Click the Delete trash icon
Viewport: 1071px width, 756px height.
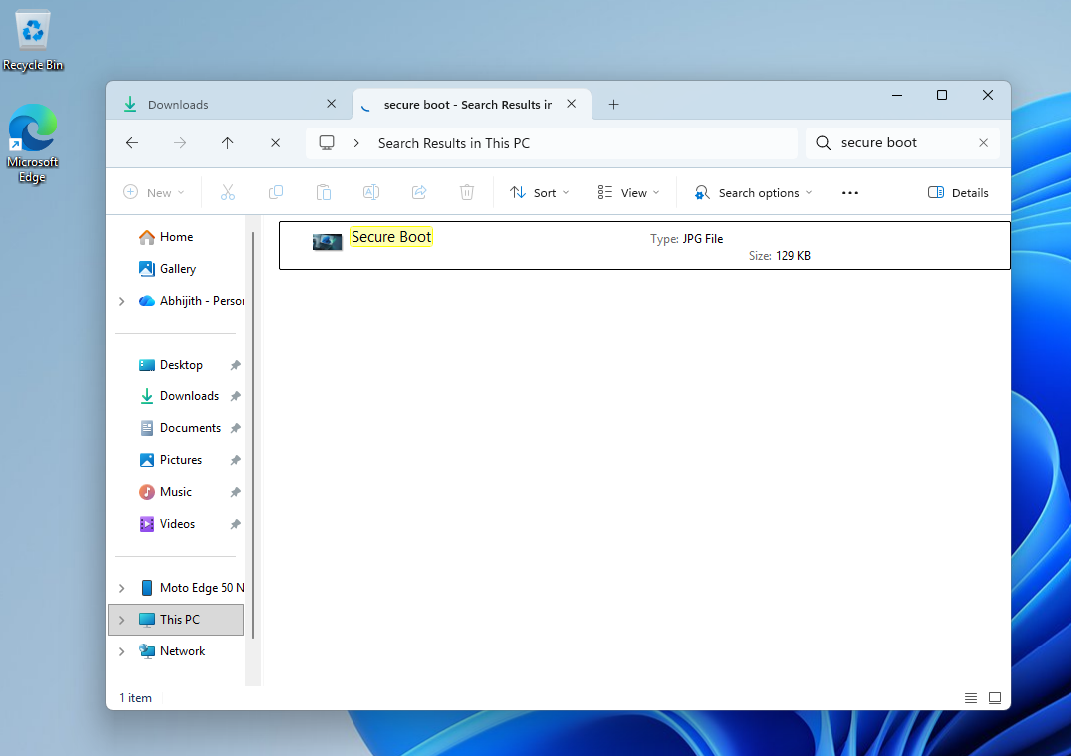pos(467,193)
